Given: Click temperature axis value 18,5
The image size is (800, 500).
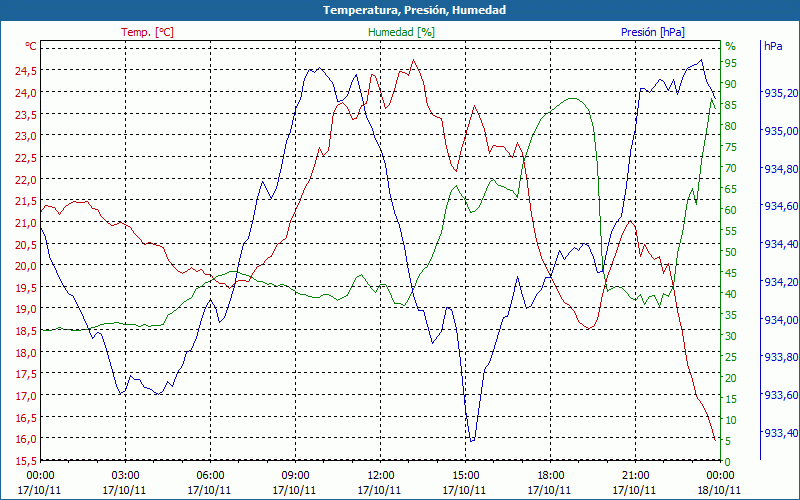Looking at the screenshot, I should tap(26, 331).
